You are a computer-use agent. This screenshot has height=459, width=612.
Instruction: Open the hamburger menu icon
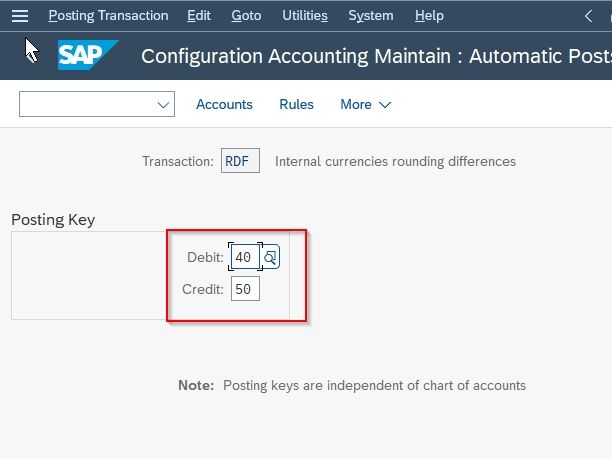pos(20,16)
